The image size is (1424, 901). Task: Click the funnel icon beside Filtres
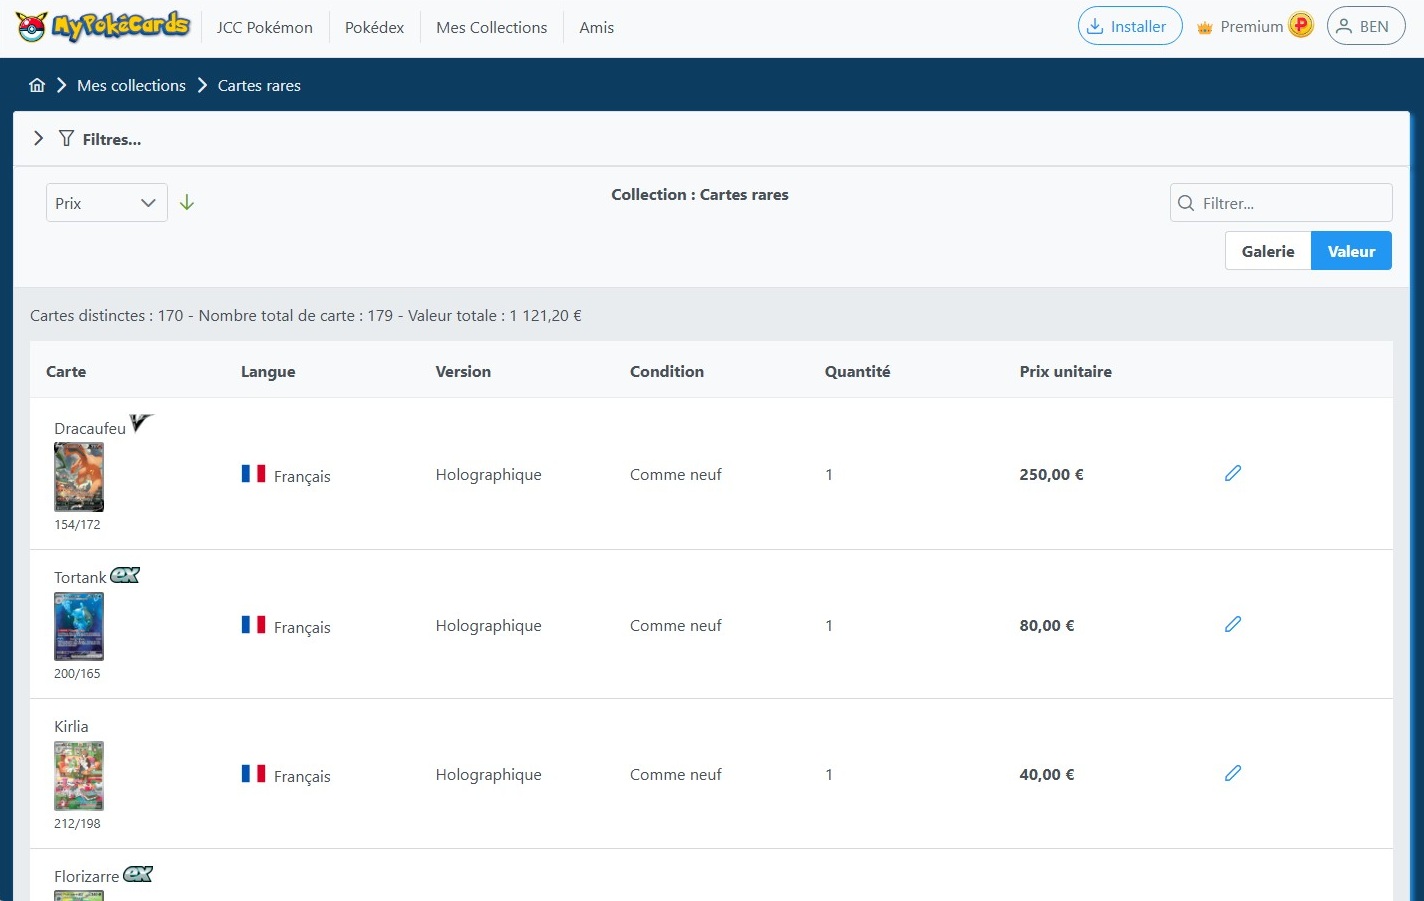point(66,139)
